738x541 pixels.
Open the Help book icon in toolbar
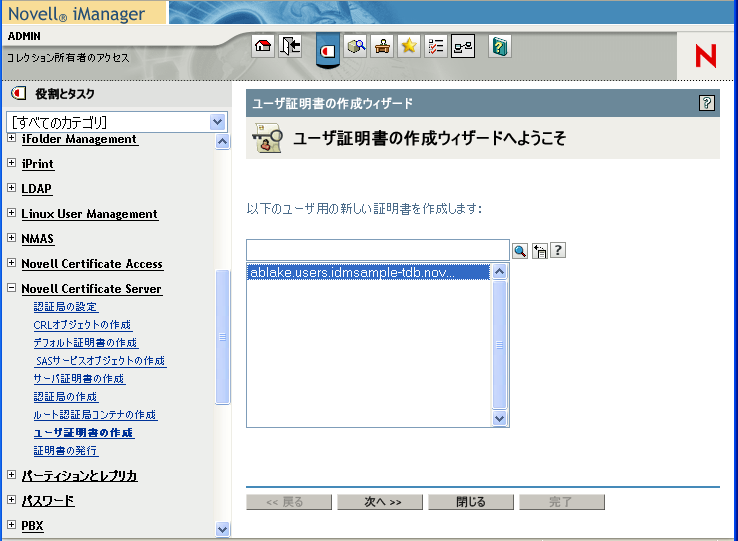499,46
